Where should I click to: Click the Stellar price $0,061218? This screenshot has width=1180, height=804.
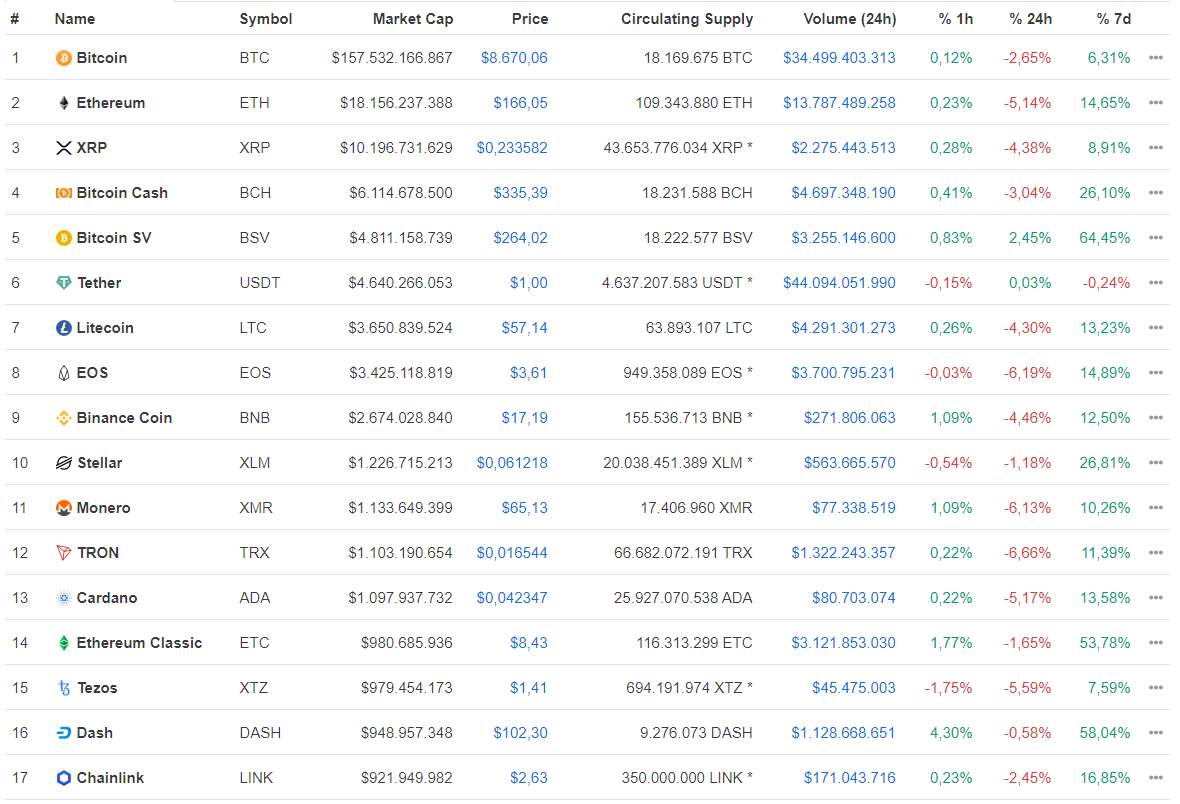pos(512,463)
